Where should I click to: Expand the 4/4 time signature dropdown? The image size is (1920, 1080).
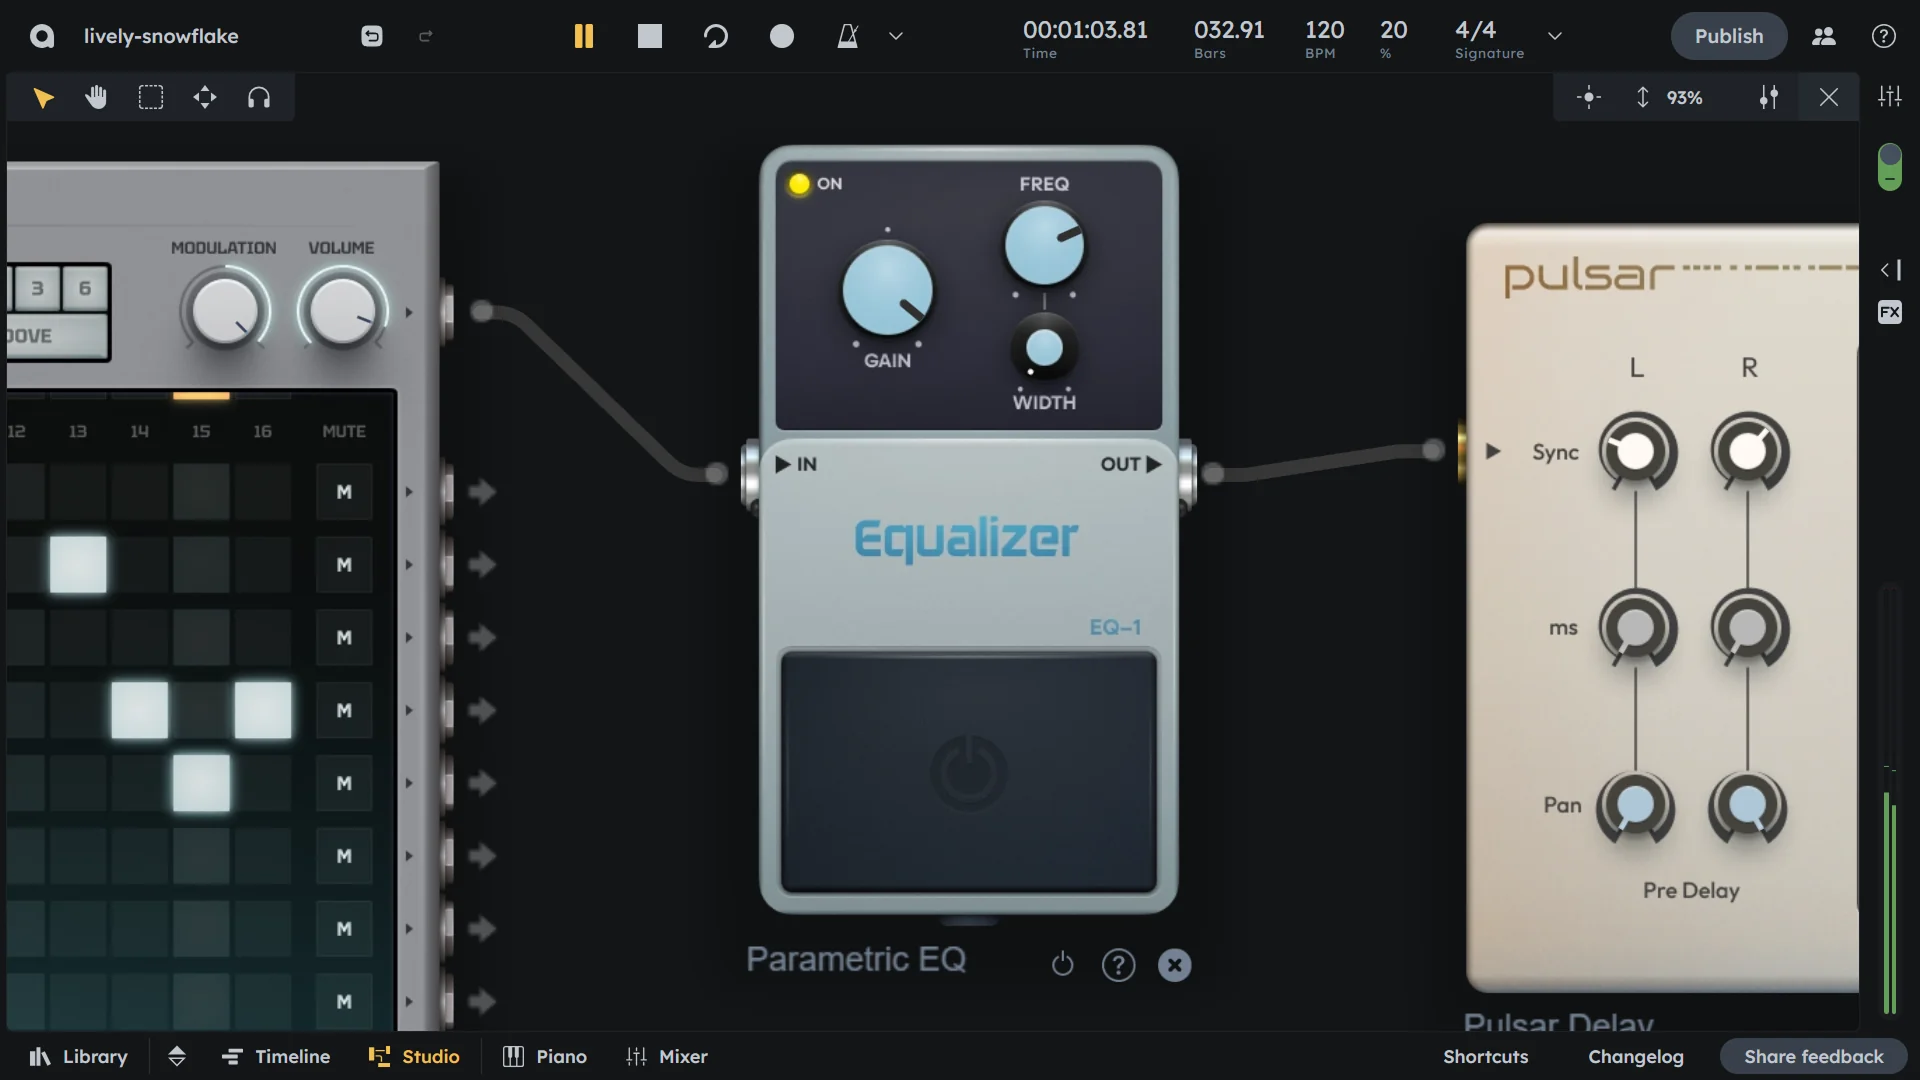[1555, 35]
